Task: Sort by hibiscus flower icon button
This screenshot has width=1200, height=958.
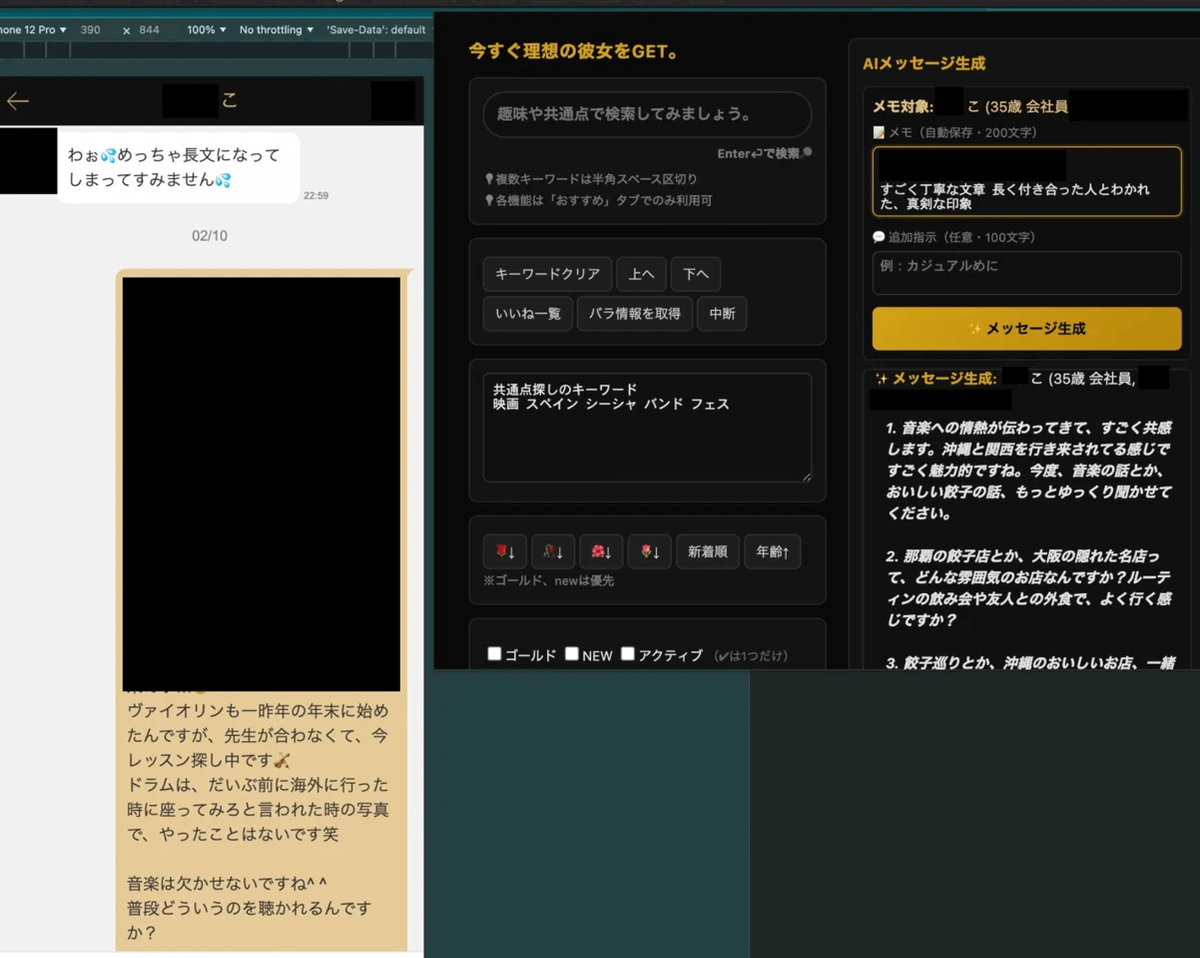Action: (x=601, y=551)
